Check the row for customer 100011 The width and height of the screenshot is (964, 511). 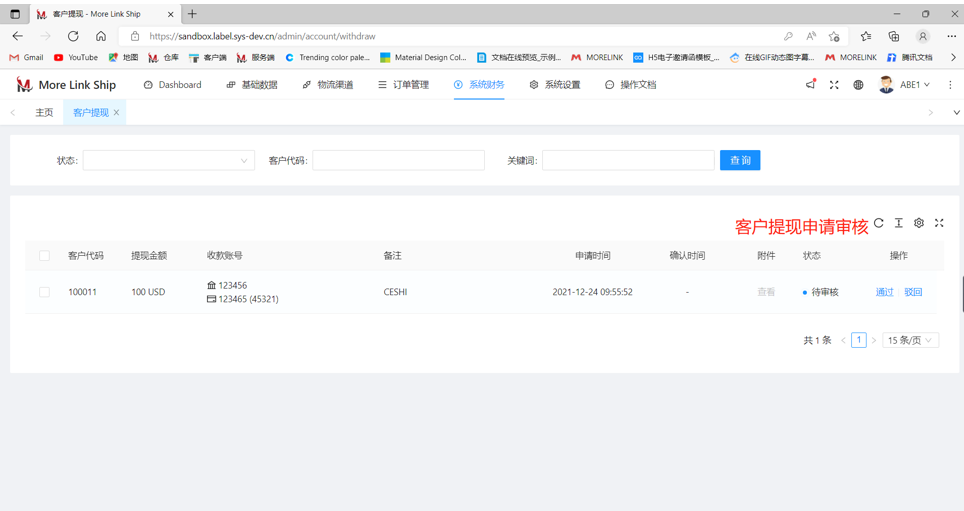44,292
